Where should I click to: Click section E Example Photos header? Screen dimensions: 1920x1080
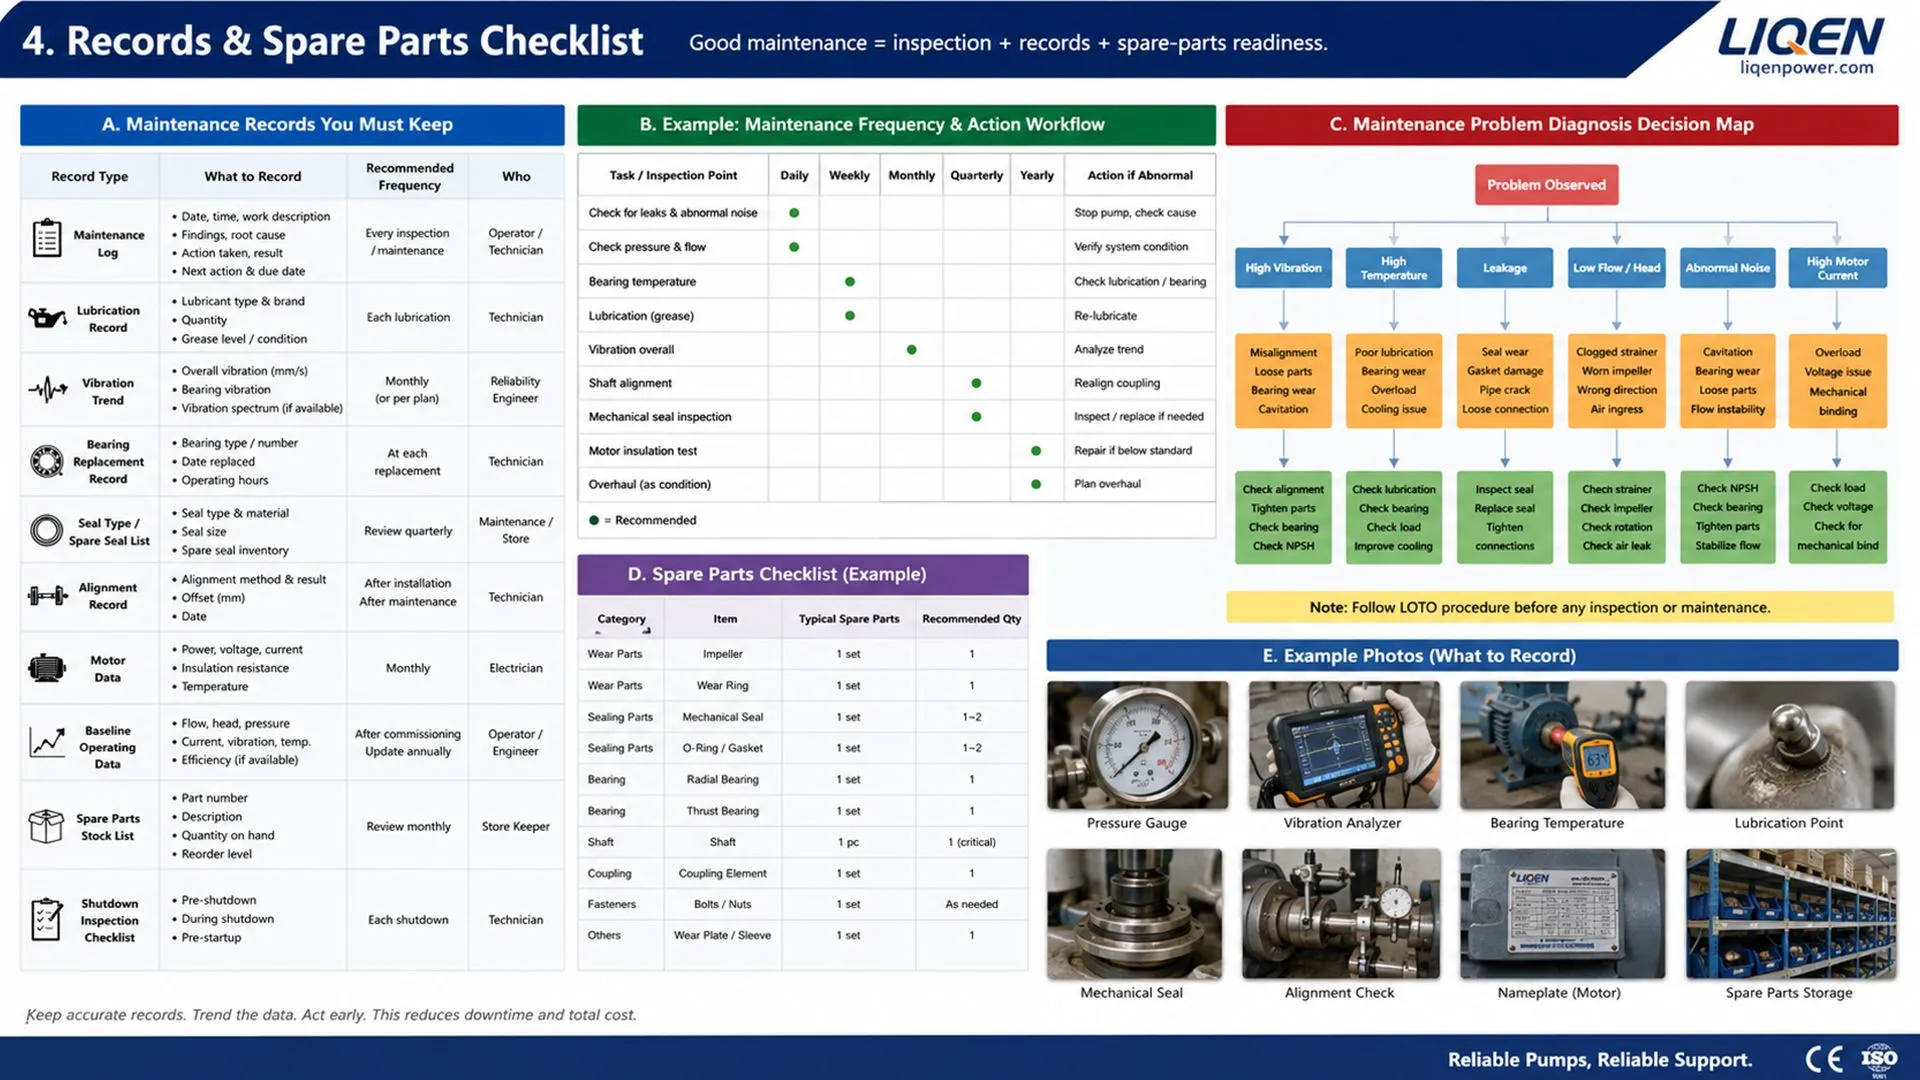[x=1472, y=656]
